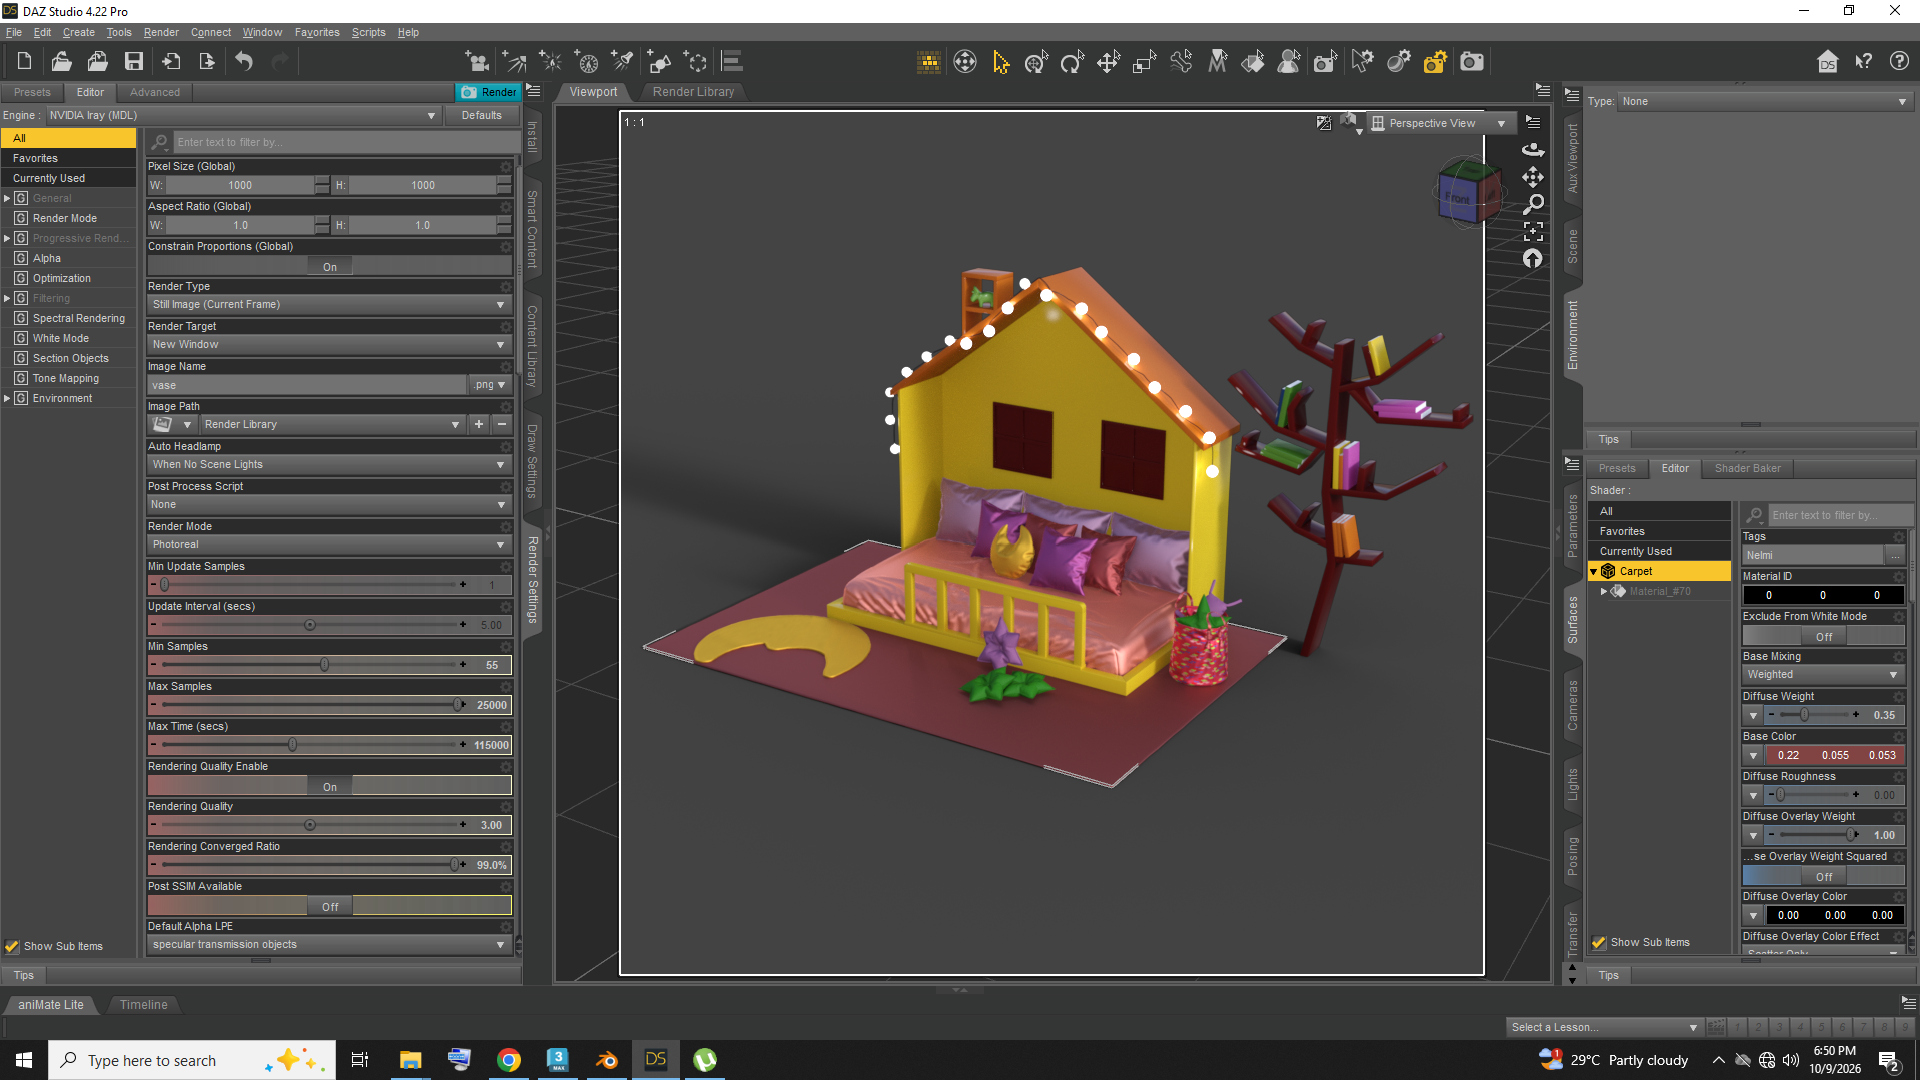Screen dimensions: 1920x1080
Task: Adjust the Rendering Quality slider
Action: click(x=310, y=825)
